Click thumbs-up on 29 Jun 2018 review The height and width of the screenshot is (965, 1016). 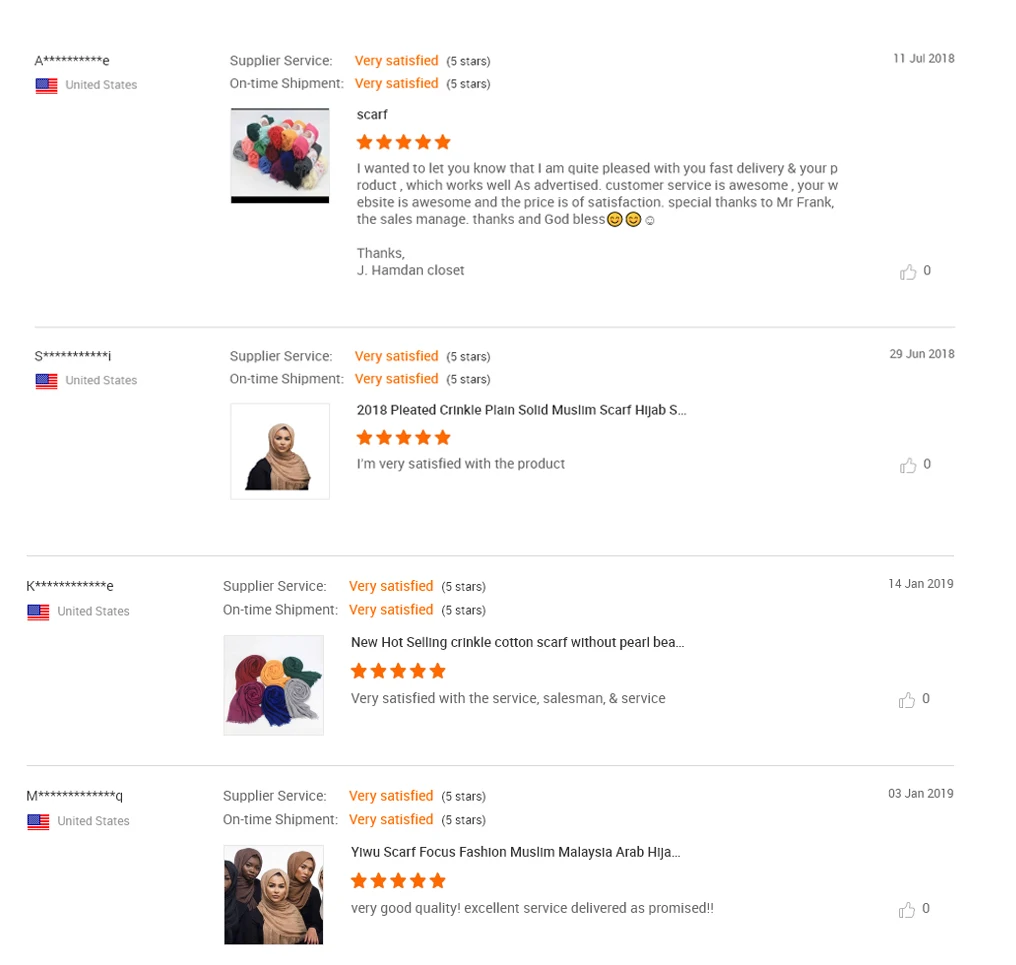908,465
